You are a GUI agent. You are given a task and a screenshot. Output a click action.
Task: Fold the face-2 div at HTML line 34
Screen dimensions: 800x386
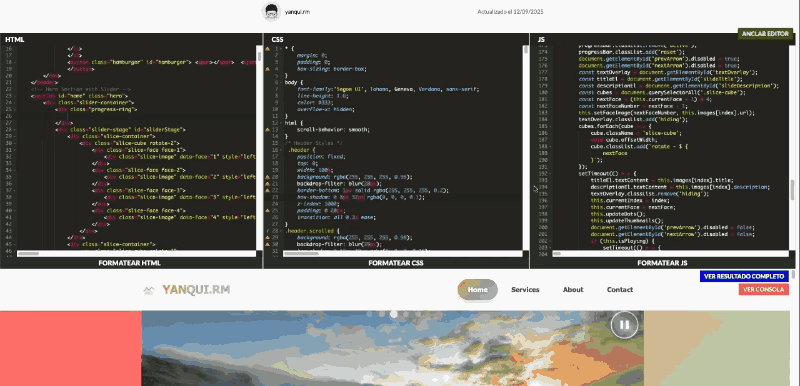(x=15, y=170)
